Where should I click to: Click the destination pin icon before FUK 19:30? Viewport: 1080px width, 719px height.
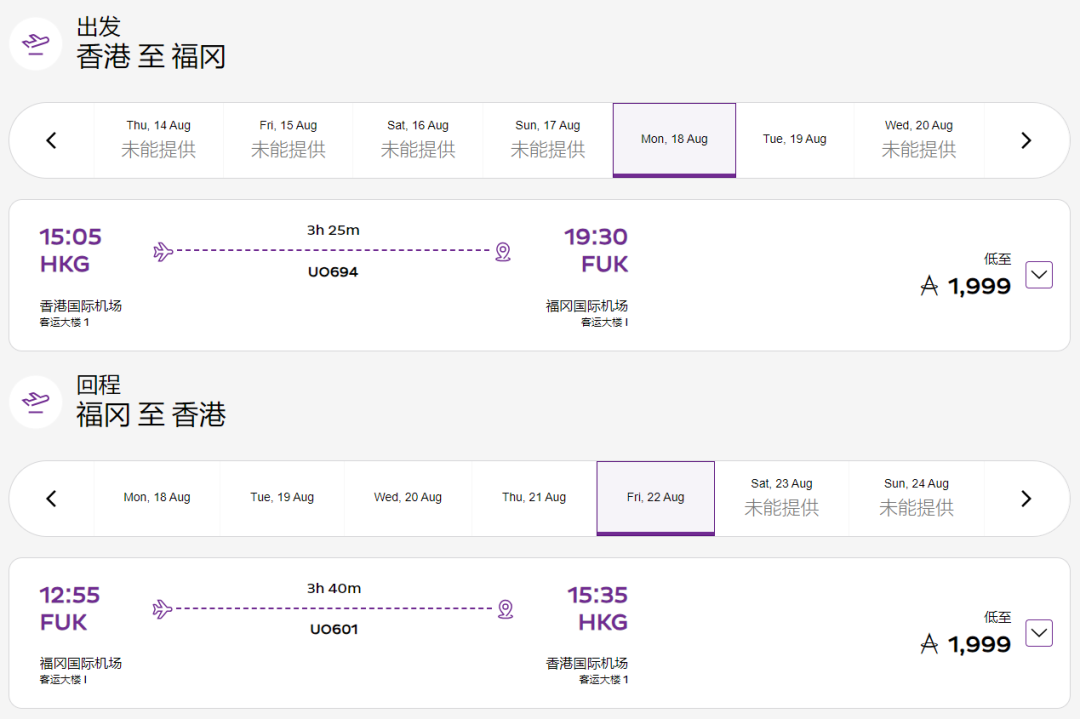[503, 252]
